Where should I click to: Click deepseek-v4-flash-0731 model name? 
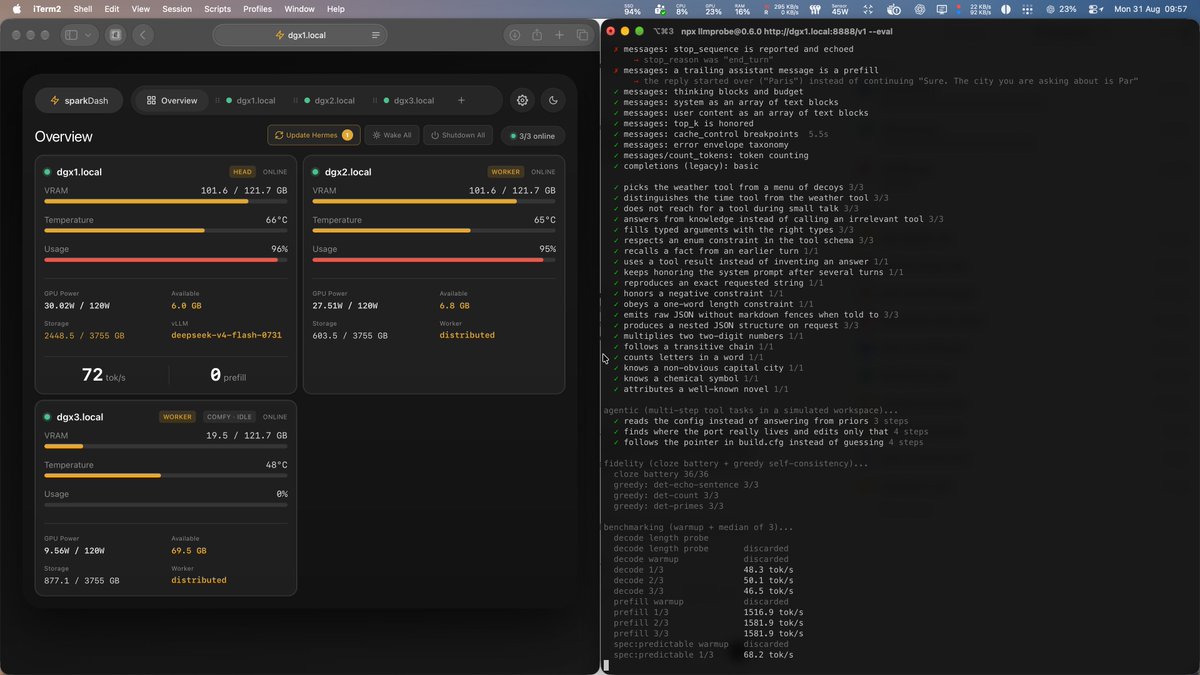[x=226, y=335]
